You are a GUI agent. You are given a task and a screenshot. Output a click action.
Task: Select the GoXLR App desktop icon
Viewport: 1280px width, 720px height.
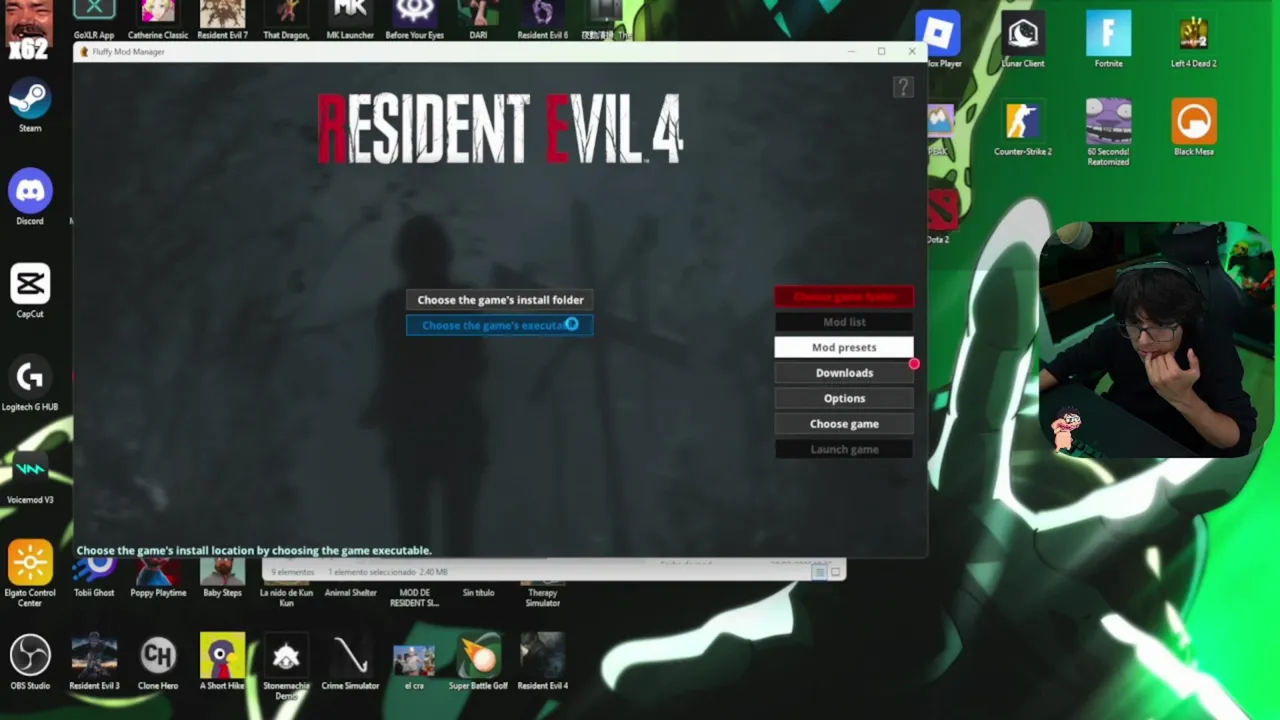click(x=94, y=20)
